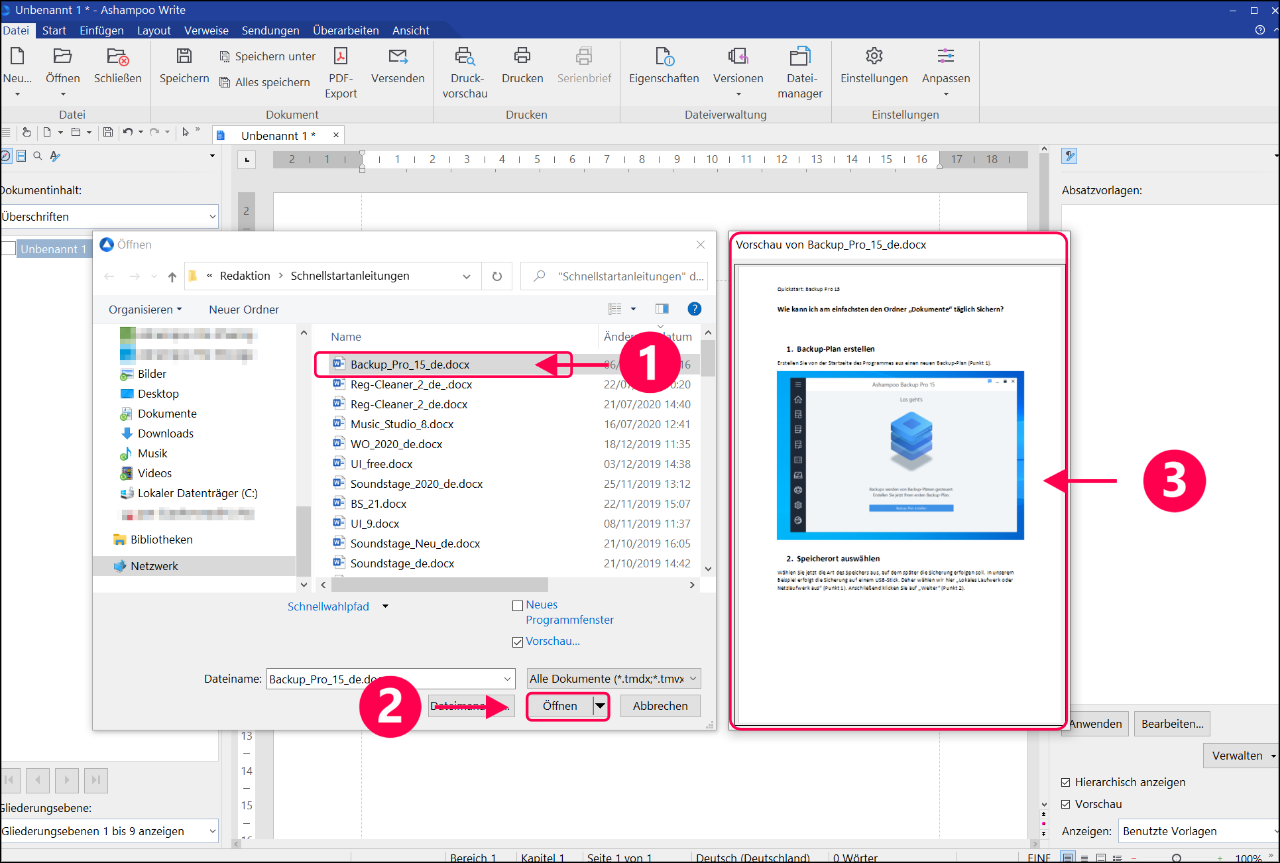Open the Gliederungsebenen 1 bis 9 dropdown
Viewport: 1280px width, 863px height.
(109, 830)
